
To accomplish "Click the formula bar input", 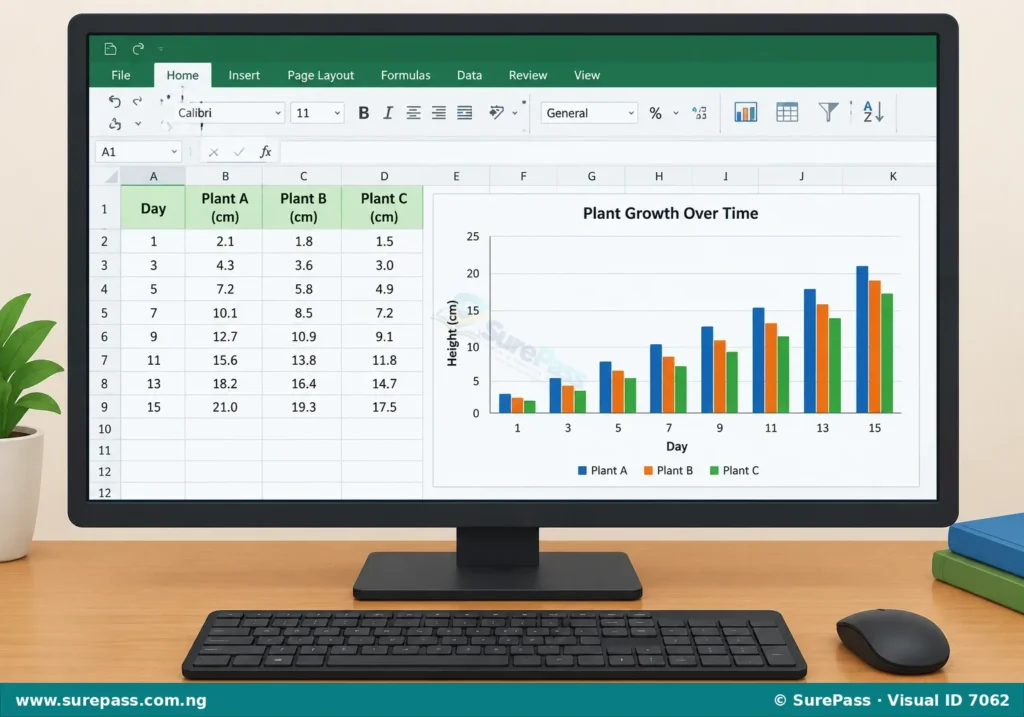I will pyautogui.click(x=607, y=152).
